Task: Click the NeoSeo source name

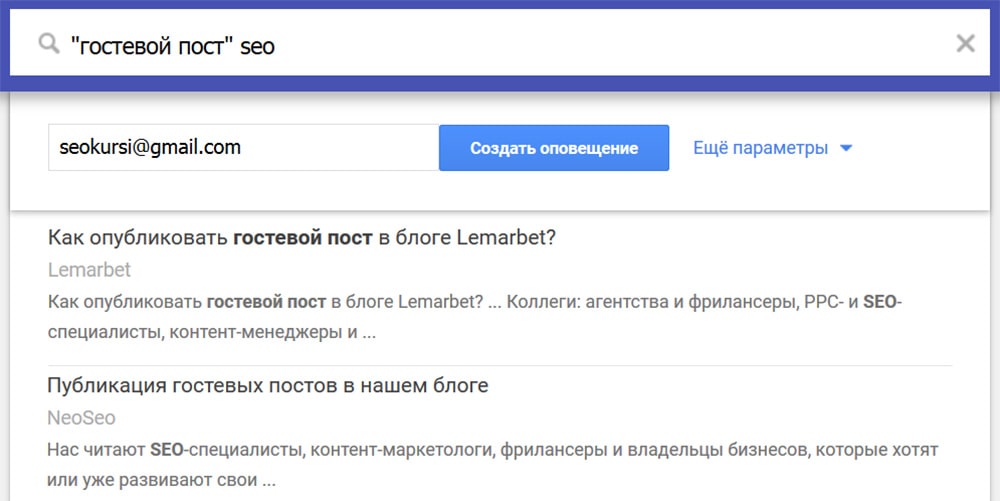Action: 81,417
